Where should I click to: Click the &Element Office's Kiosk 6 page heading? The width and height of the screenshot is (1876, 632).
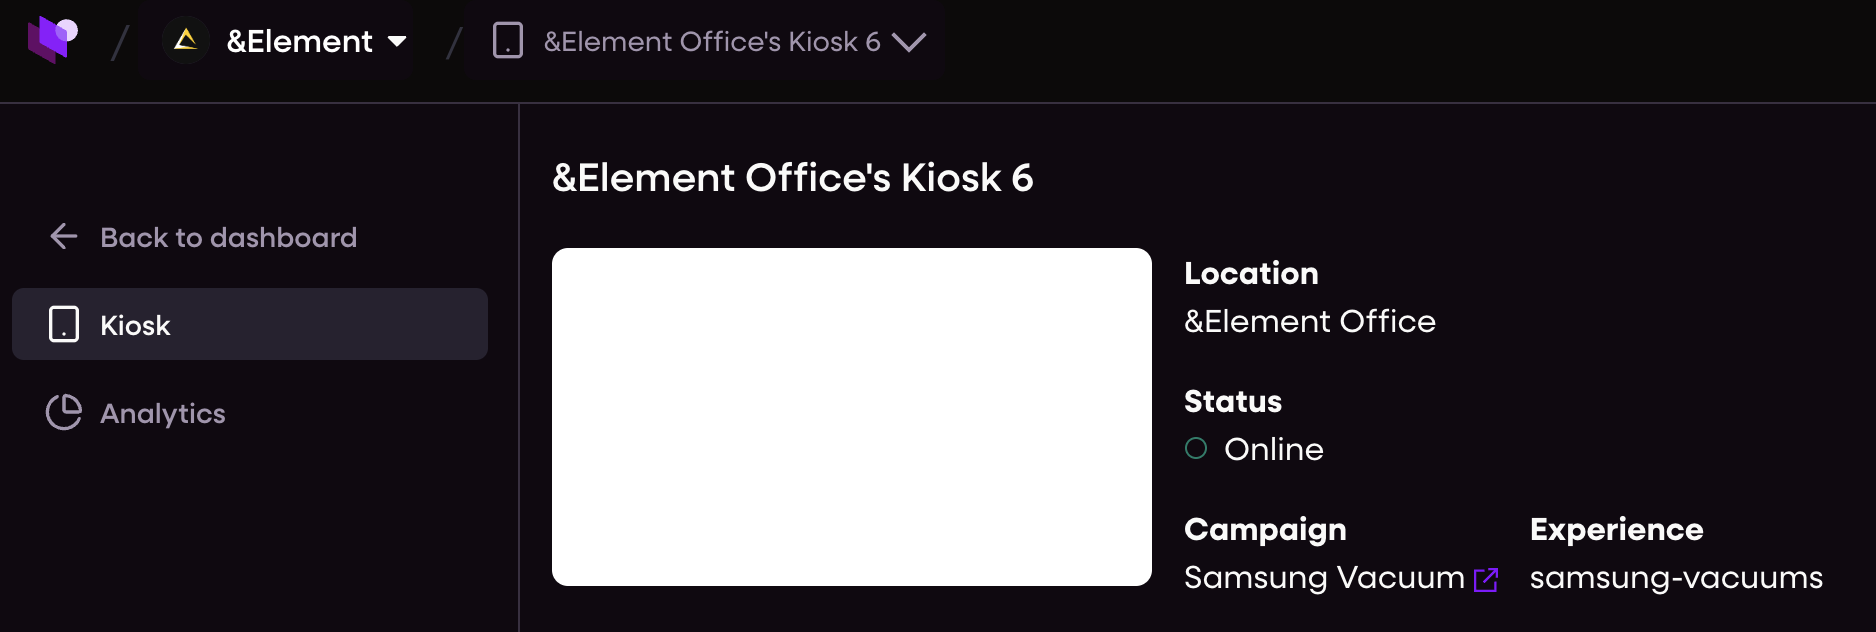793,178
